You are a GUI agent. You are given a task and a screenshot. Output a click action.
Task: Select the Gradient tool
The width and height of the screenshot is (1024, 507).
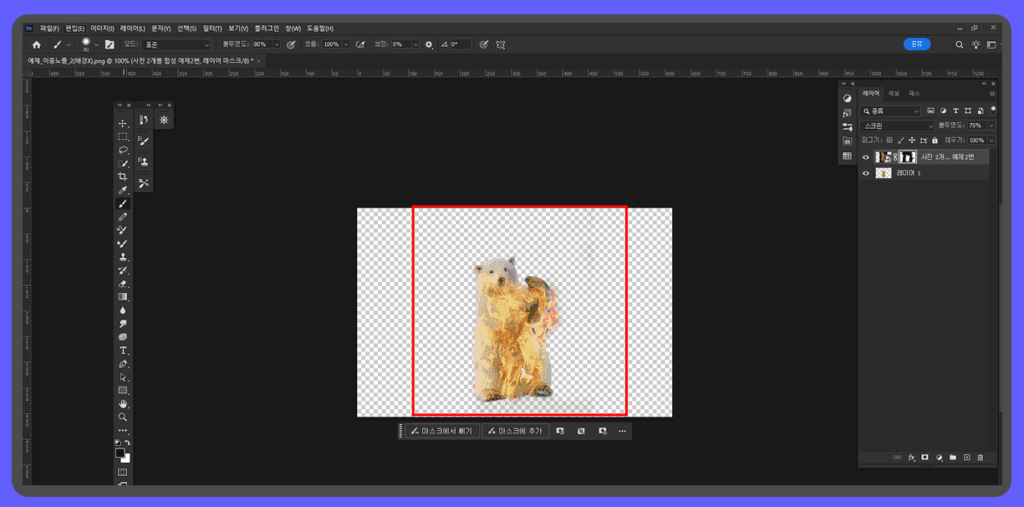(123, 297)
